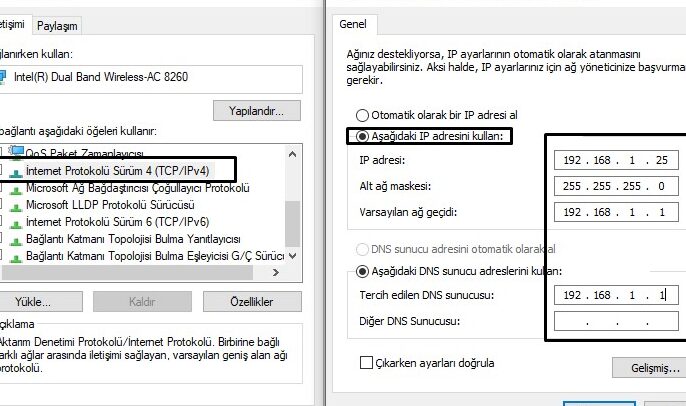Toggle checkbox for Microsoft Ağ Bağdaştırıcısı Çoğullayıcı
Screen dimensions: 686x406
point(0,188)
